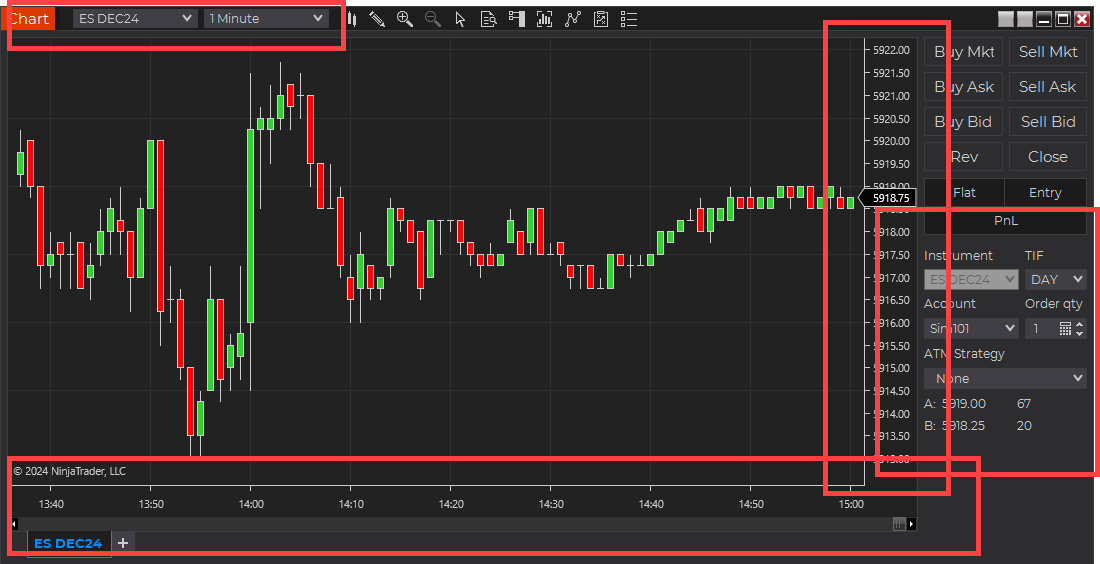Click the 14:50 time axis label
Screen dimensions: 1100x564
pyautogui.click(x=751, y=504)
